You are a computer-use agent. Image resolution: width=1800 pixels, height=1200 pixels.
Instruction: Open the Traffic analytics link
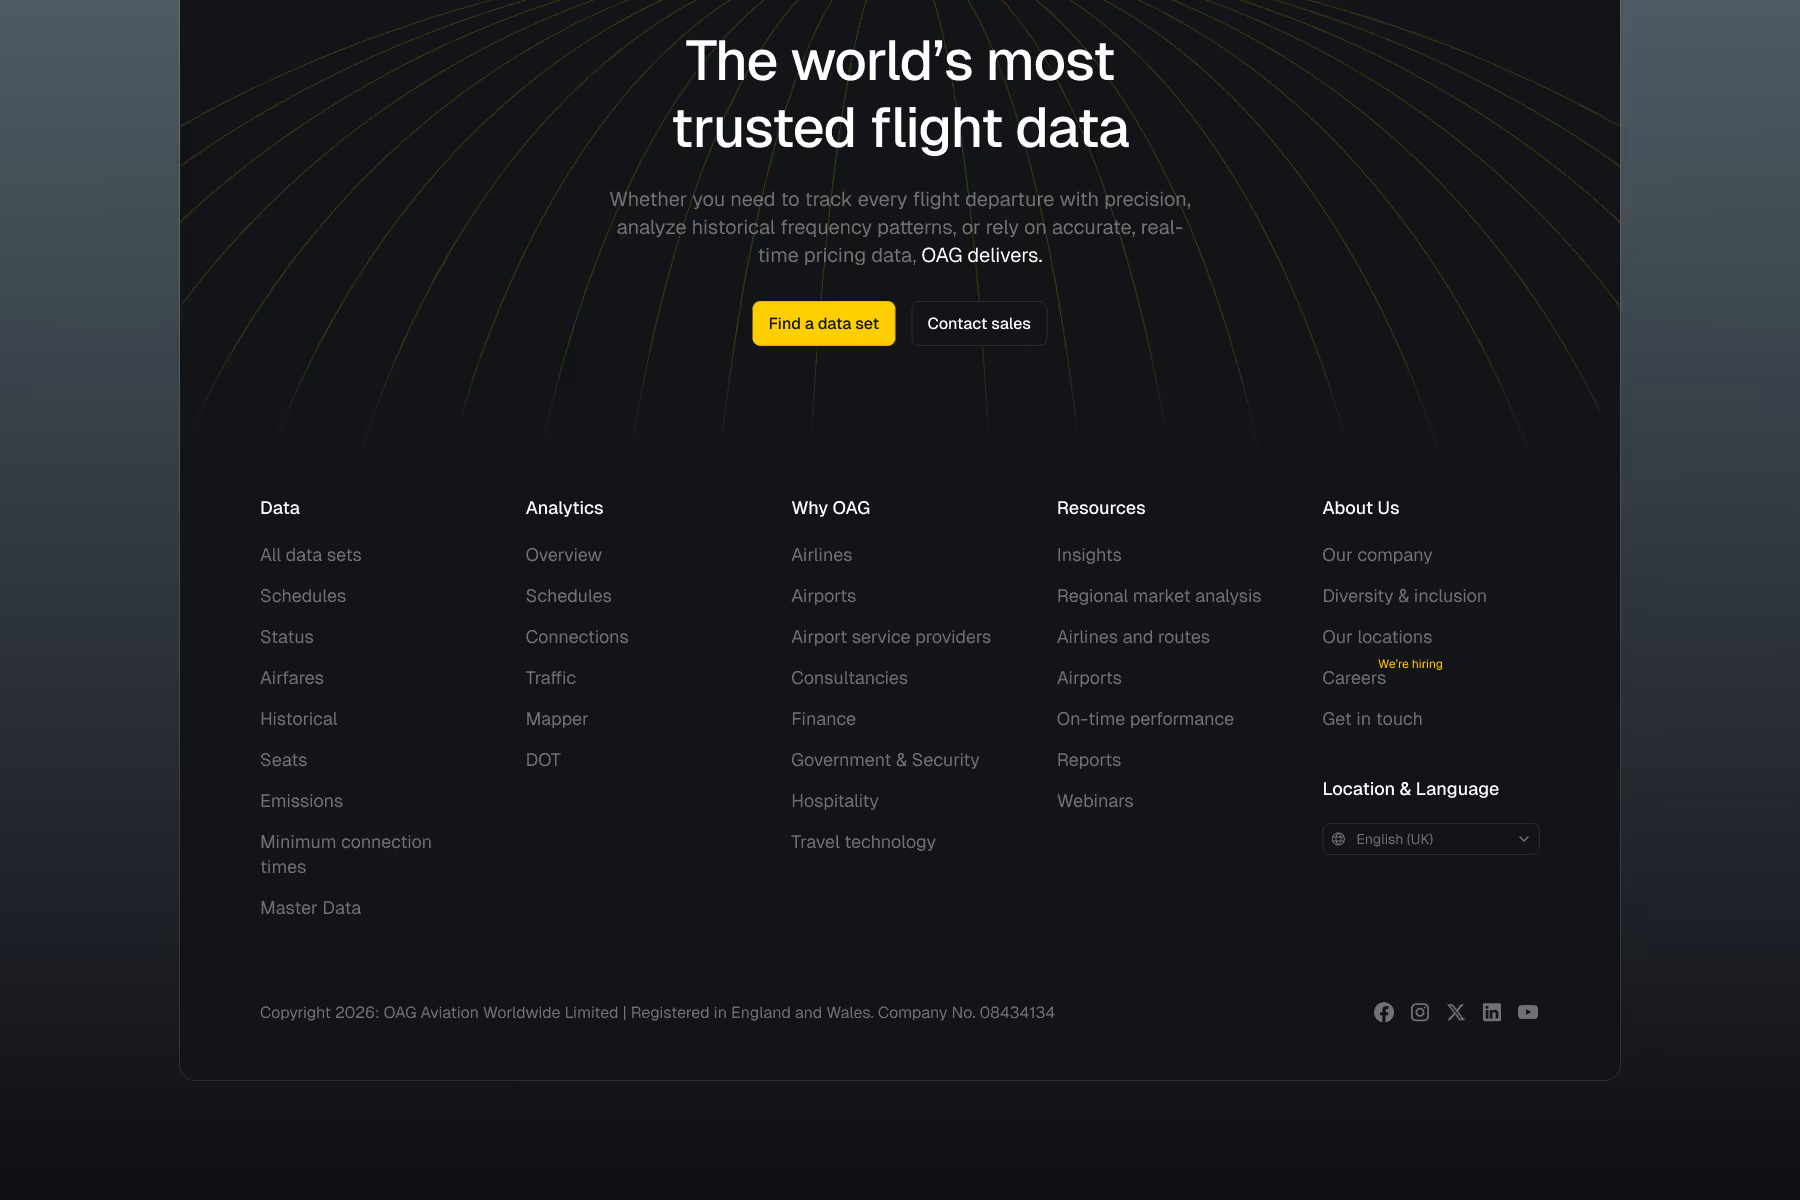(x=551, y=678)
